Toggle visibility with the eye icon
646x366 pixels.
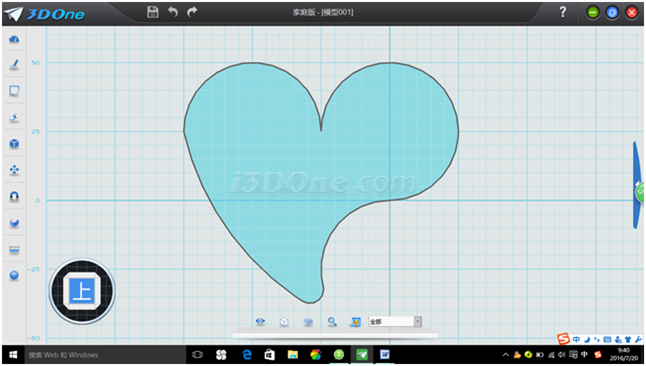260,321
